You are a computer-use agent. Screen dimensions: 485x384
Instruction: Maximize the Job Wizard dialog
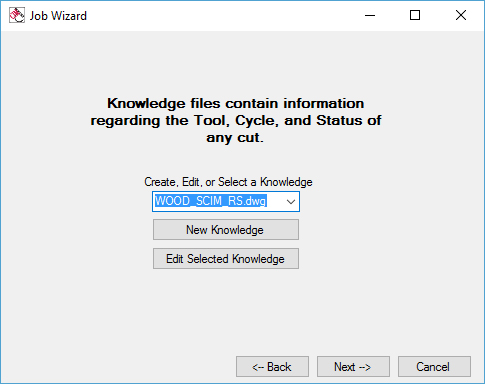point(415,15)
